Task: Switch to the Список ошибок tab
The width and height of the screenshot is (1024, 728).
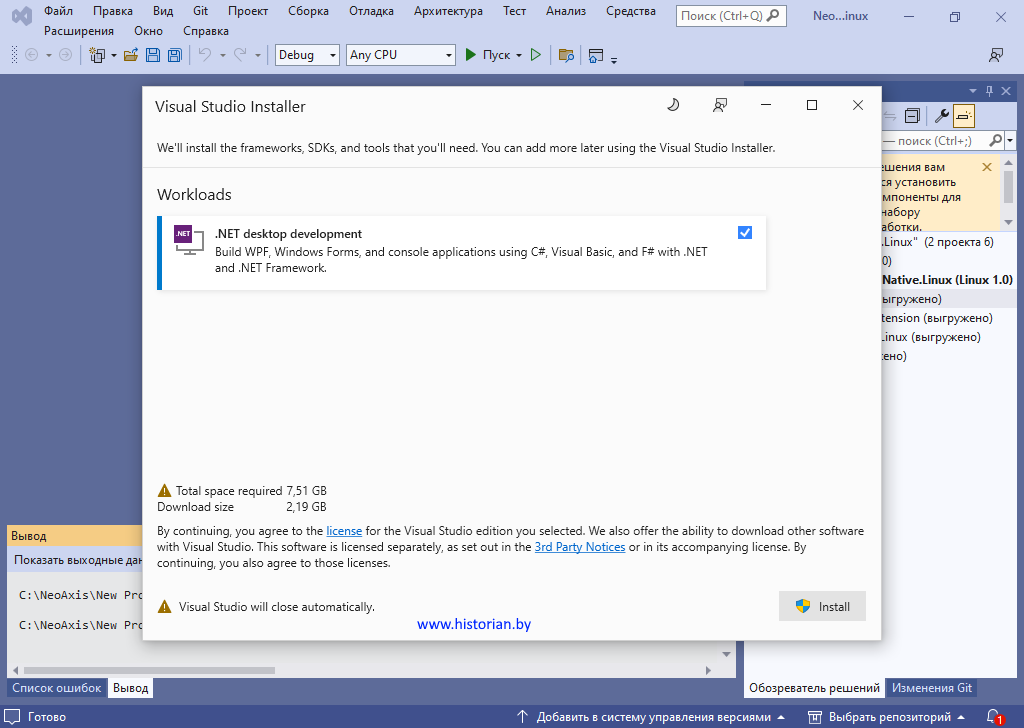Action: point(56,688)
